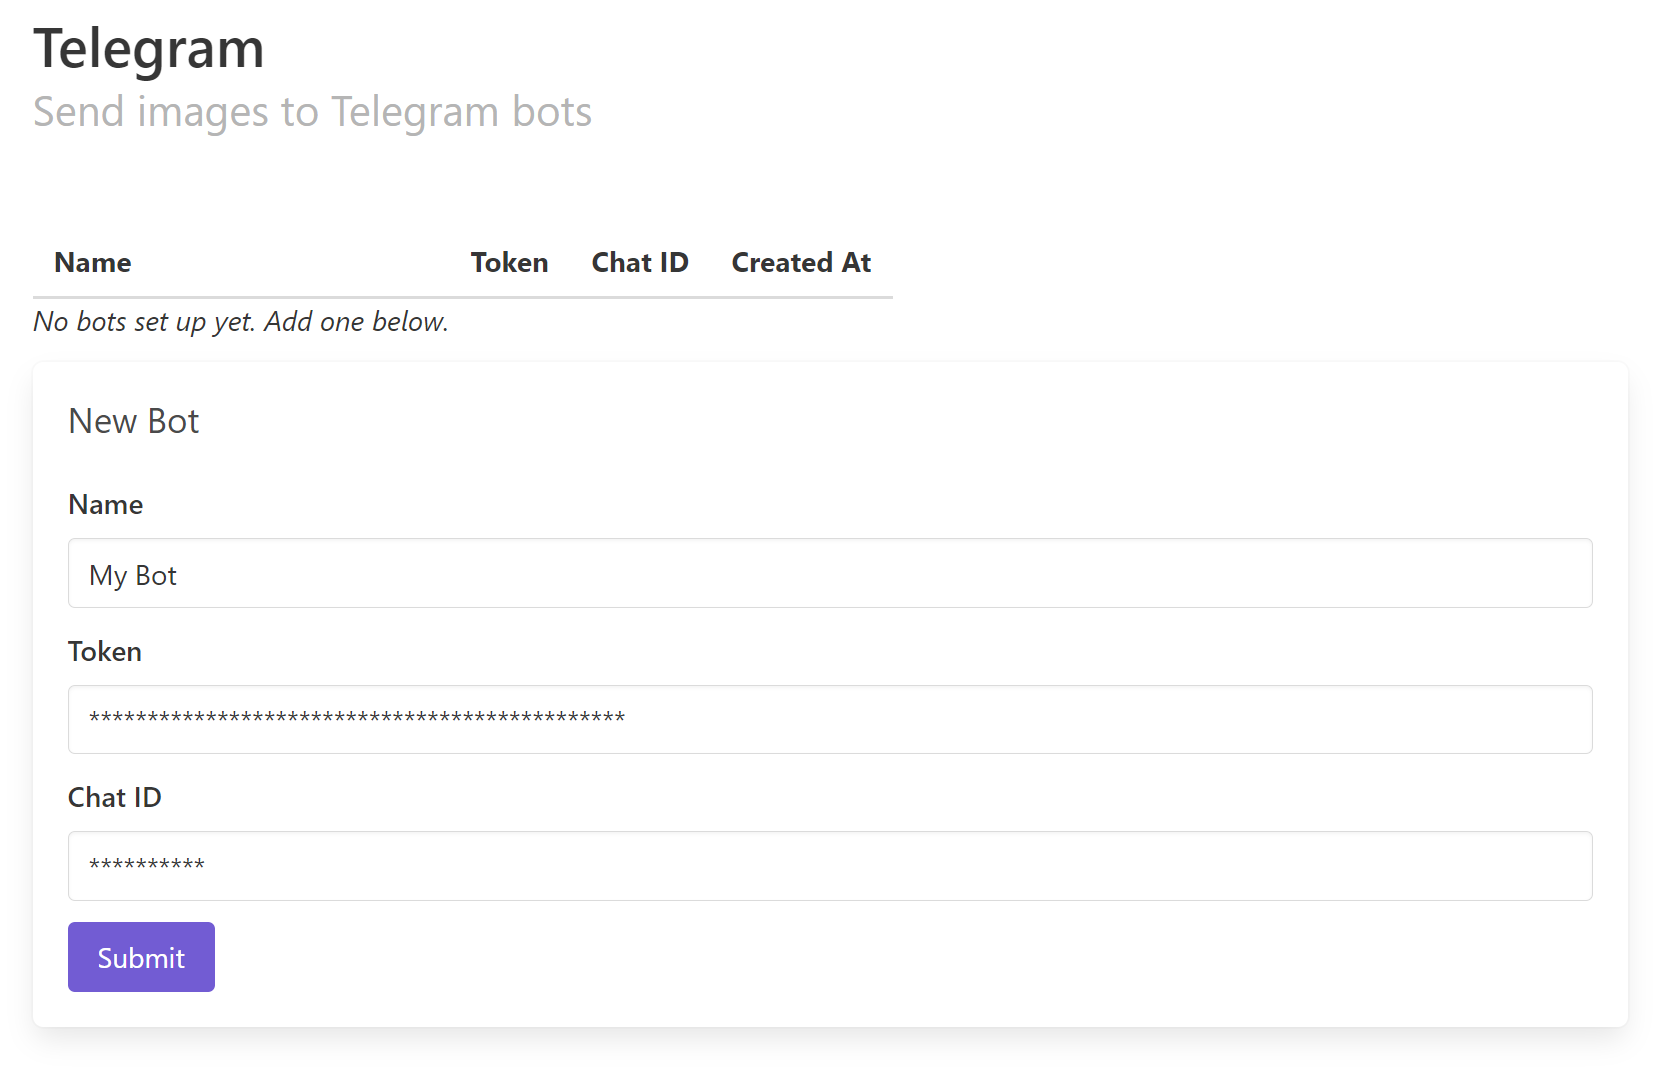Click the 'No bots set up yet' message
The image size is (1671, 1069).
(x=241, y=322)
